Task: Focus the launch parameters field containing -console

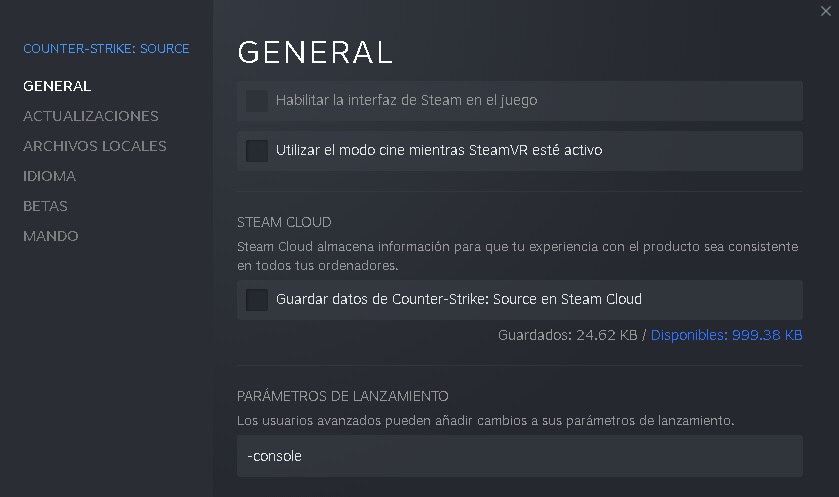Action: point(520,456)
